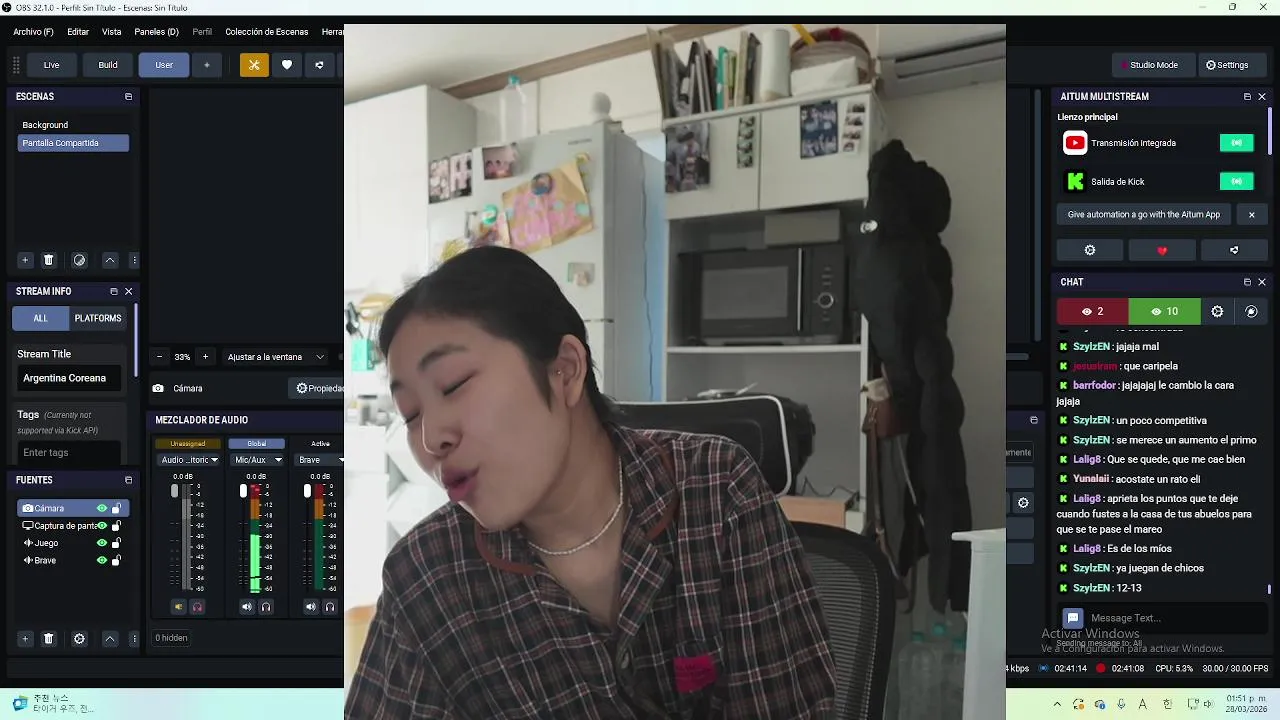Add a new scene in Escenas panel
The image size is (1280, 720).
(x=25, y=260)
